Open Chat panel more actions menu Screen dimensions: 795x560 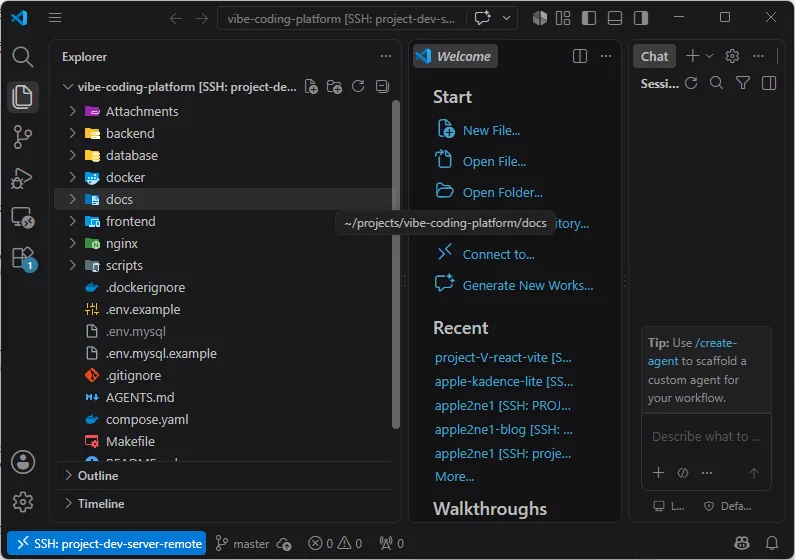click(x=758, y=56)
